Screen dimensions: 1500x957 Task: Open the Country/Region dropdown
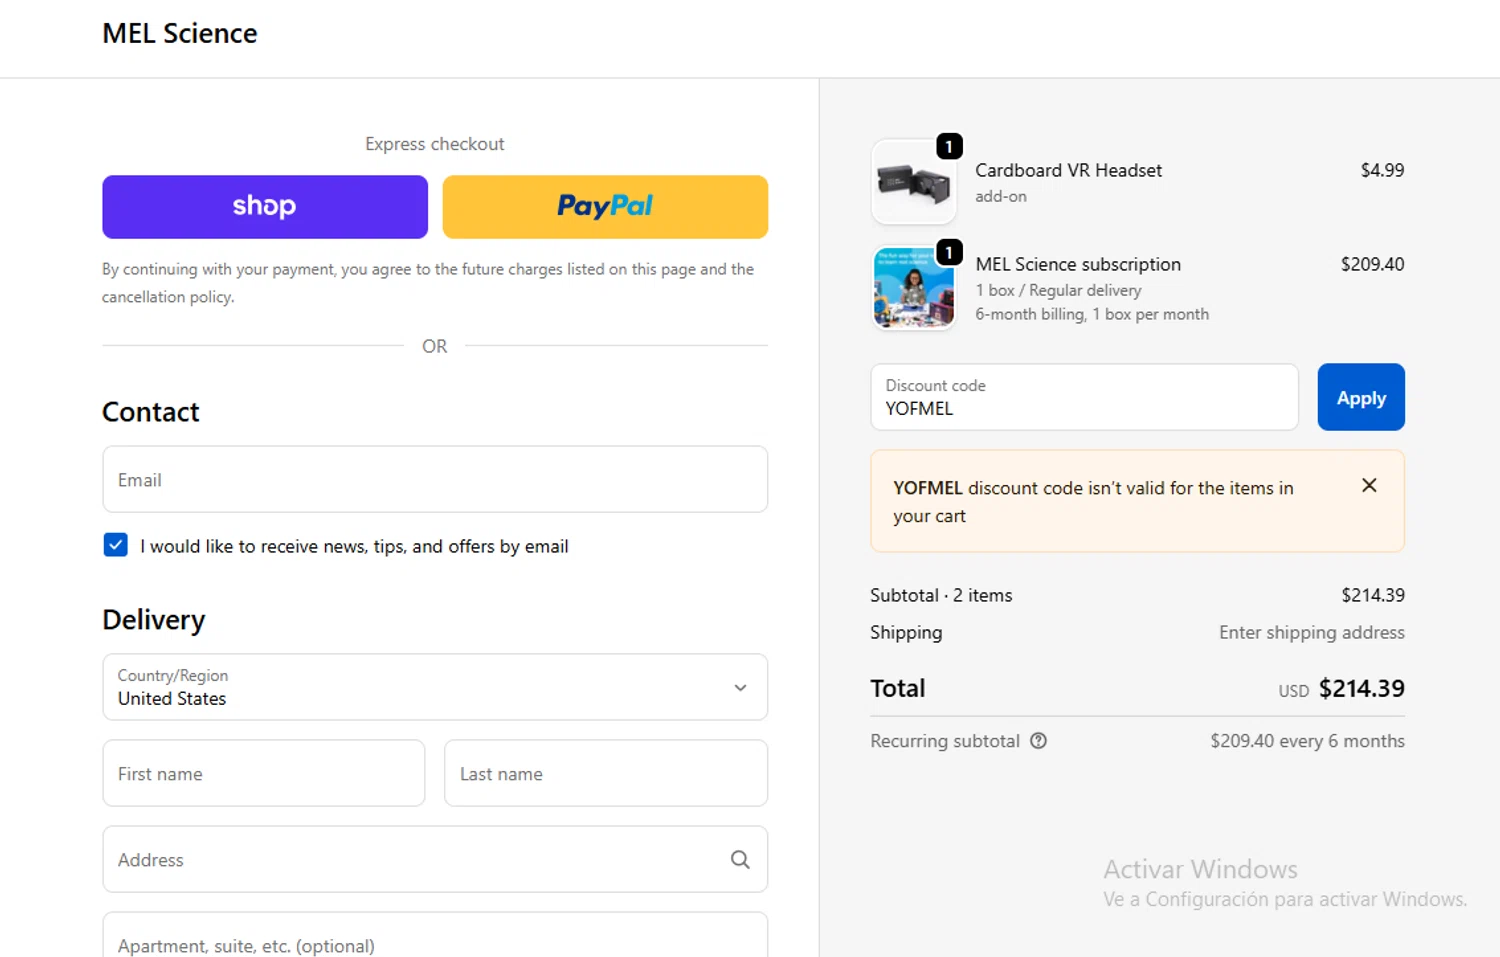click(435, 687)
